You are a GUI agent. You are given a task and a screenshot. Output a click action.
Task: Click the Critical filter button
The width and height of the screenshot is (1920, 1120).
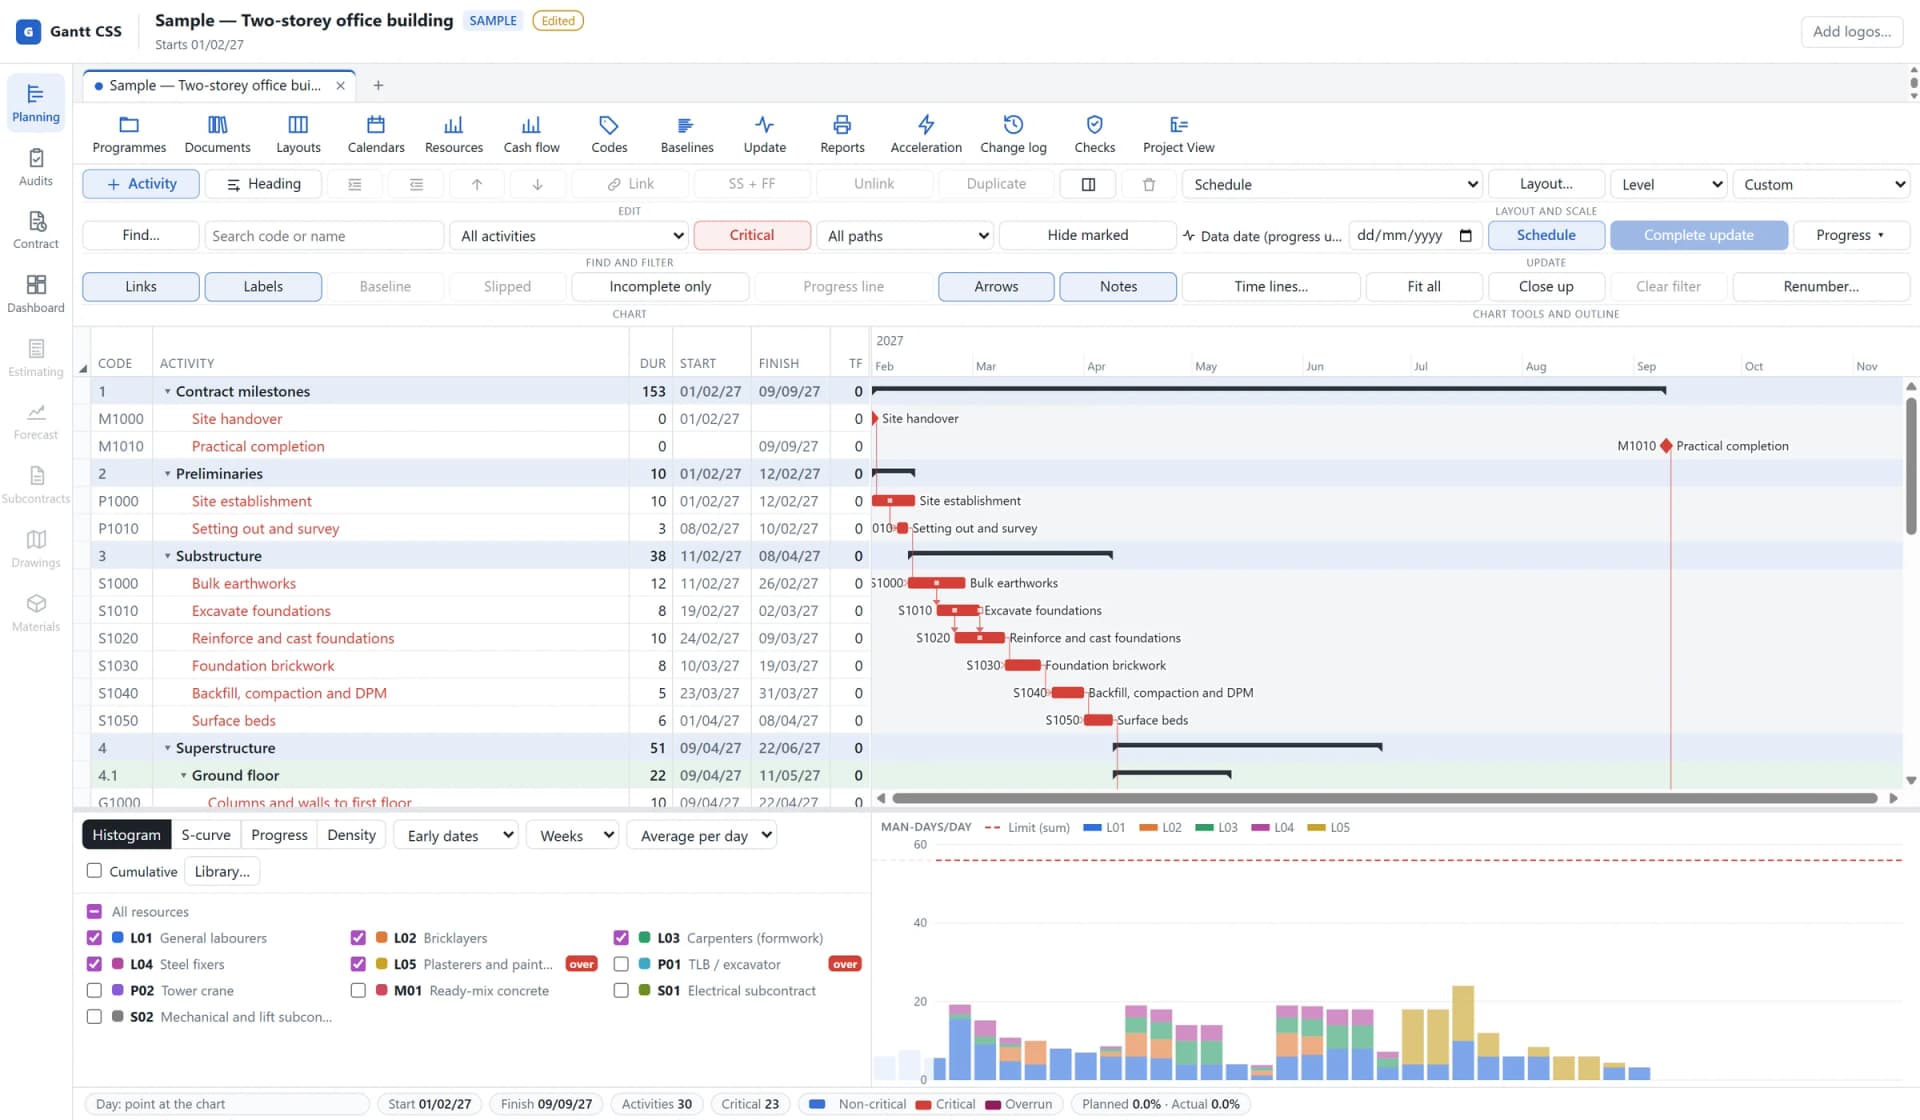pyautogui.click(x=751, y=235)
